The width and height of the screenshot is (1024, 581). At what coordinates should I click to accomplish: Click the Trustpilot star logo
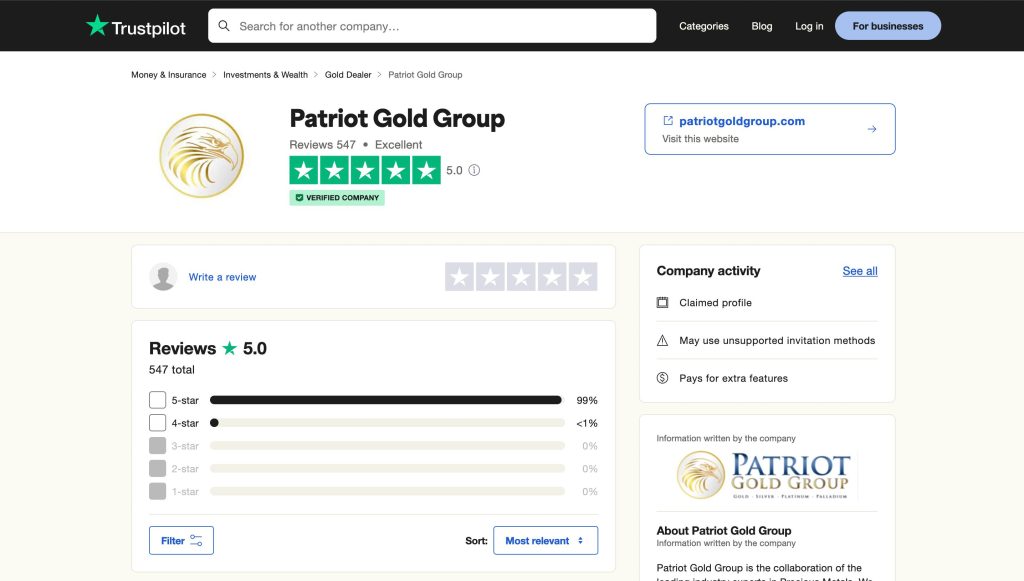97,26
